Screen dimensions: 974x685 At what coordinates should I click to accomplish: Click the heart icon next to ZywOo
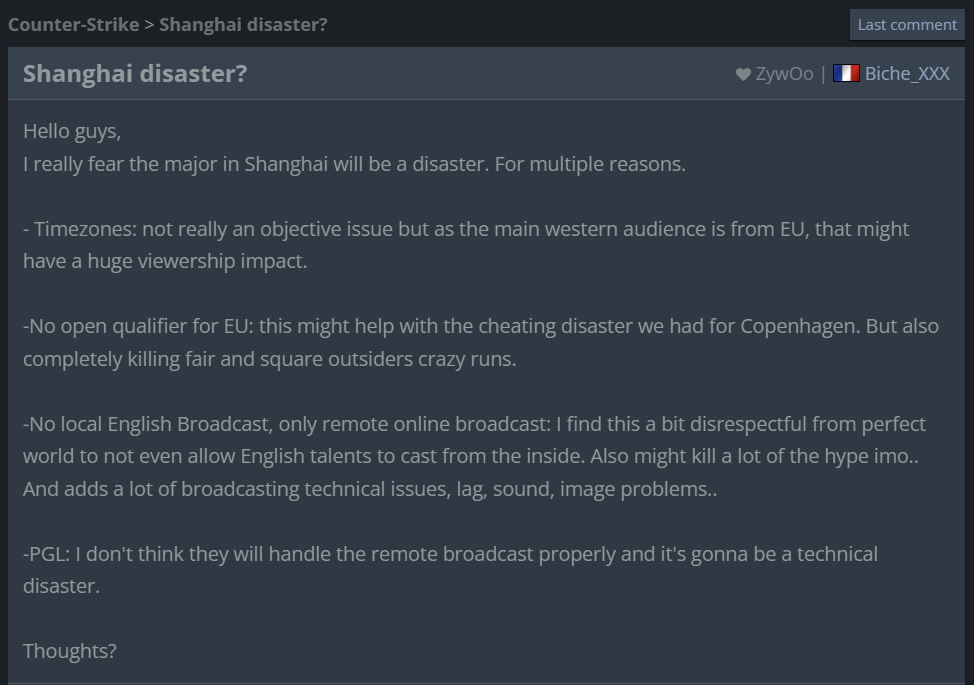click(743, 74)
